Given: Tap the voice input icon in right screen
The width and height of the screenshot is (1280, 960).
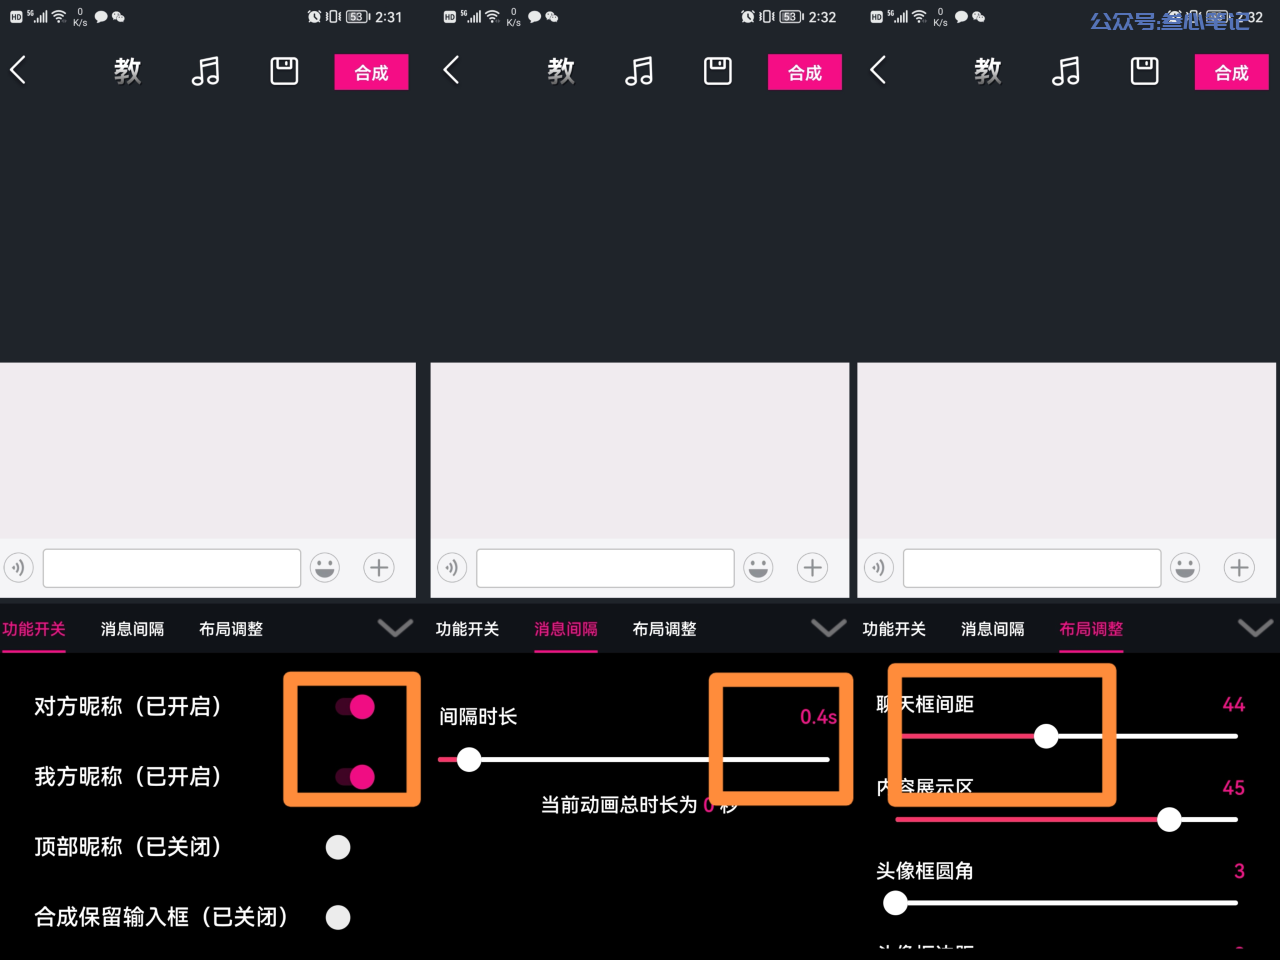Looking at the screenshot, I should tap(879, 568).
